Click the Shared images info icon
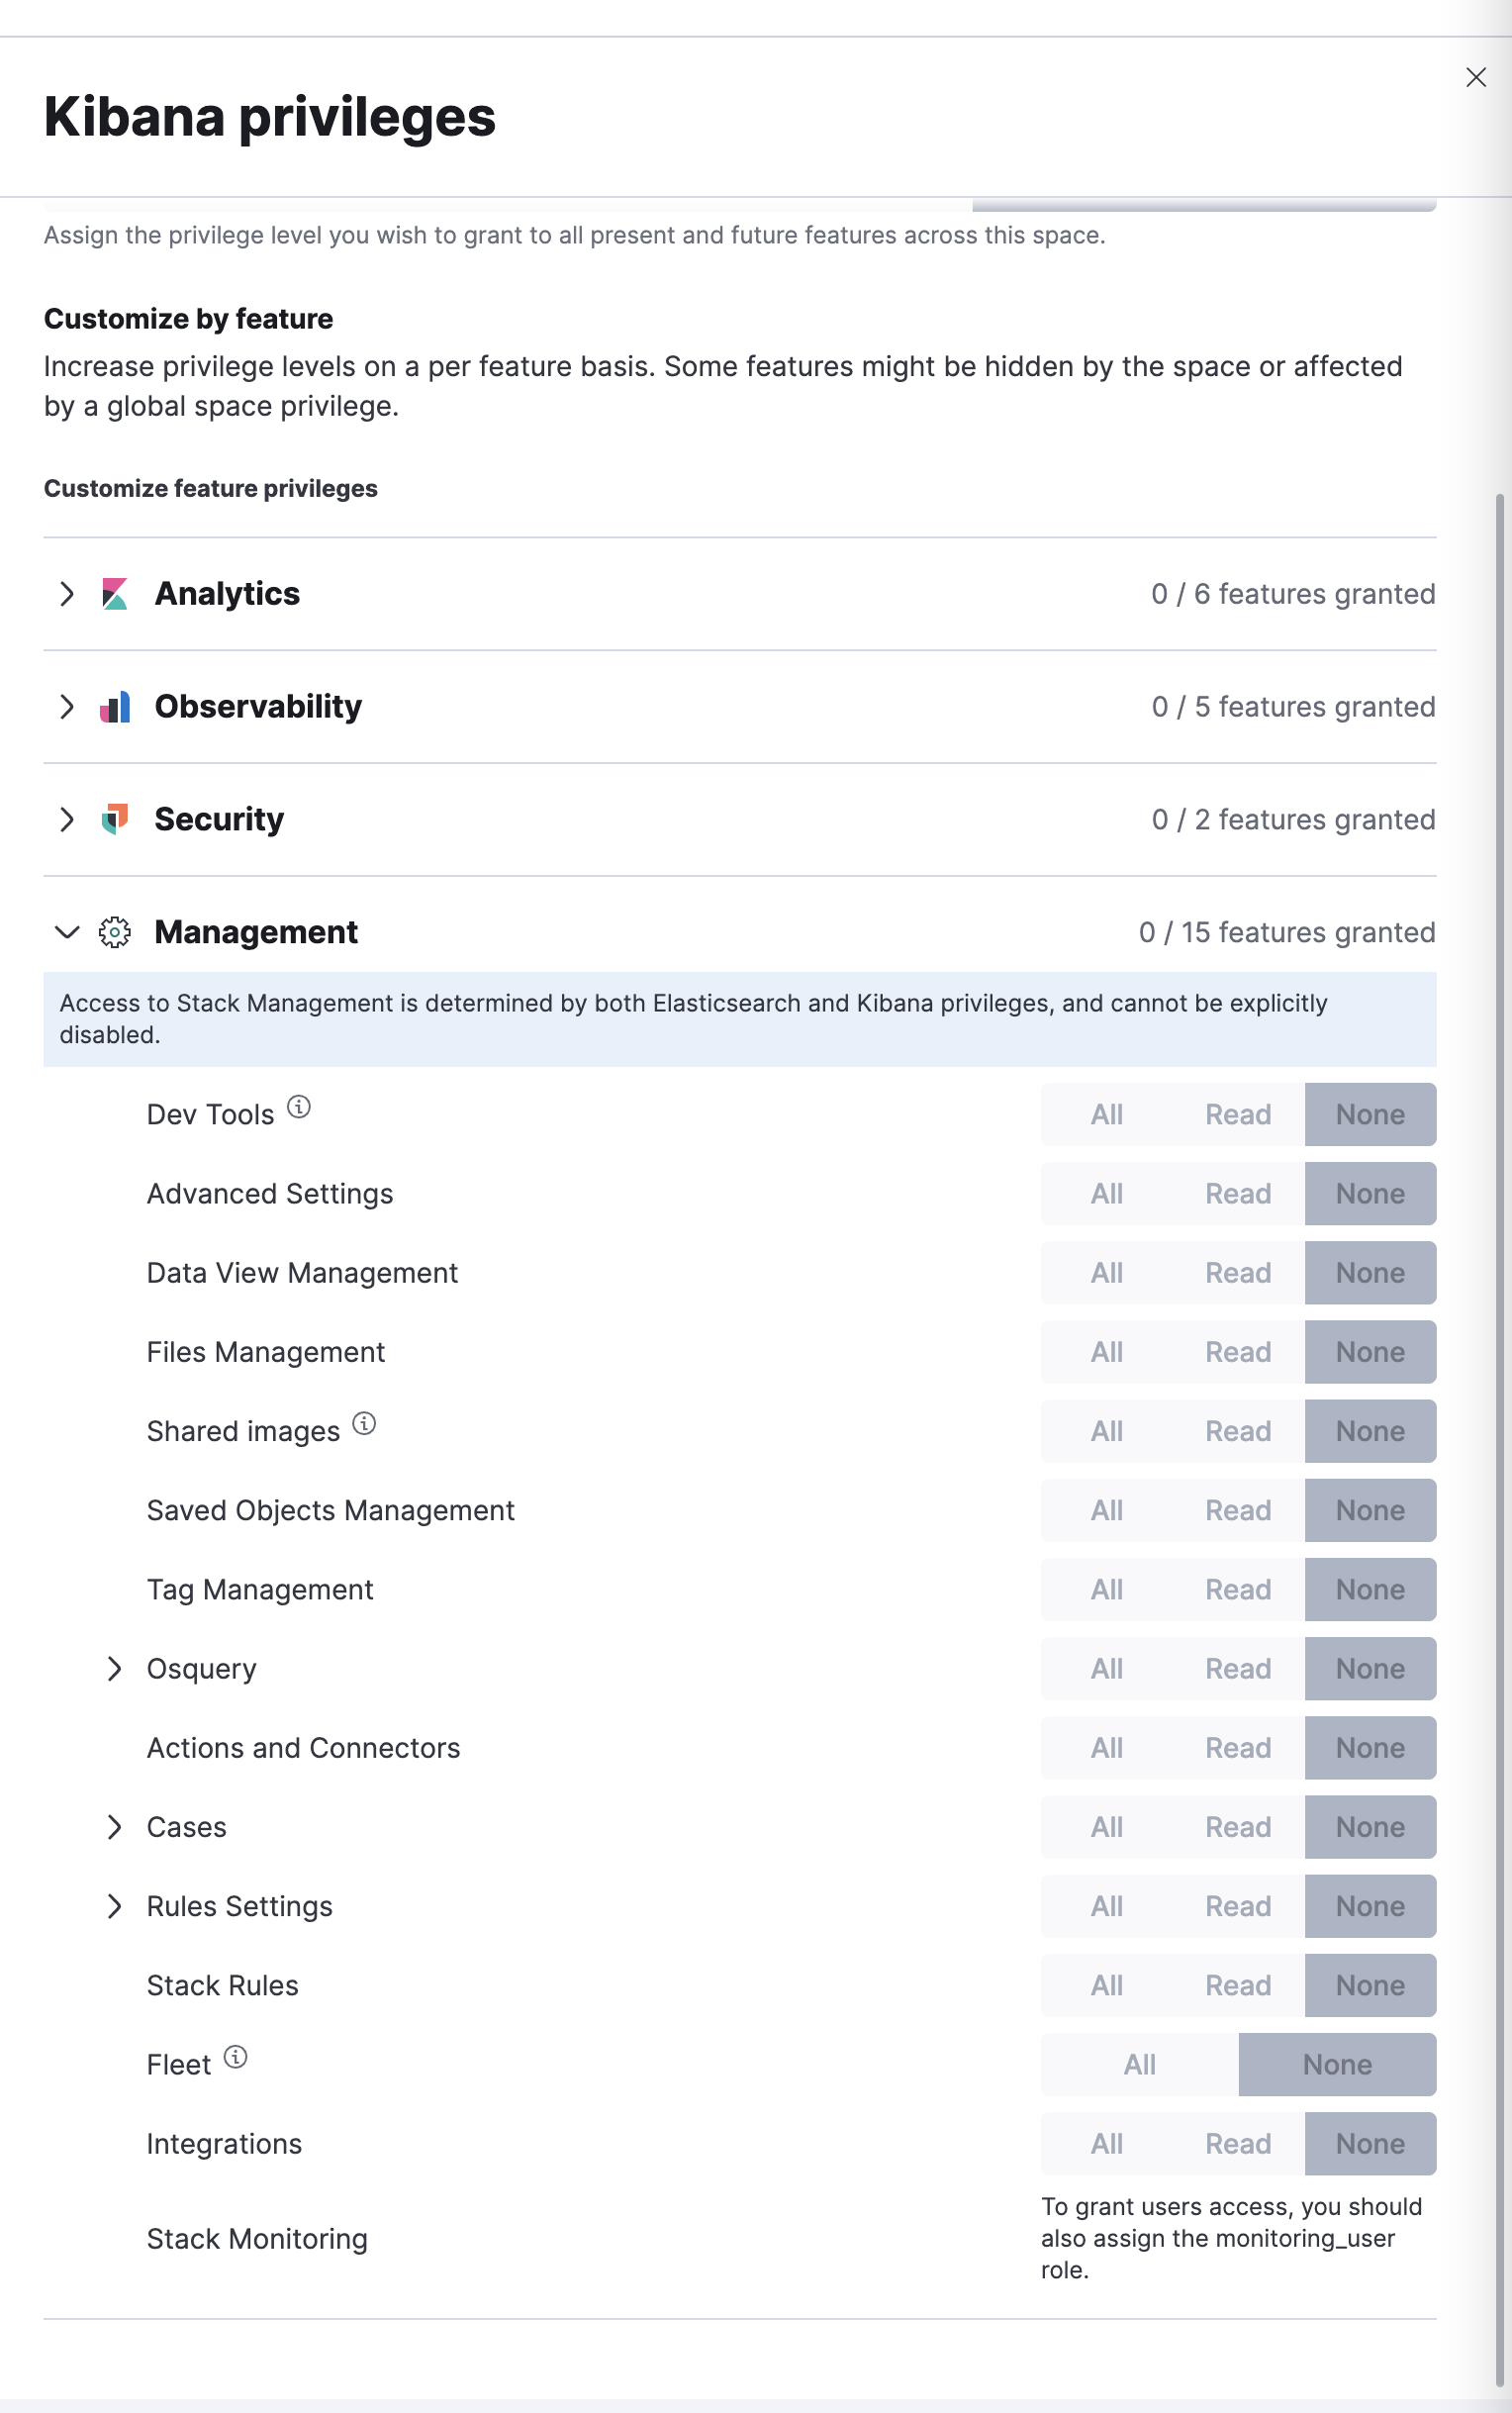 click(365, 1423)
